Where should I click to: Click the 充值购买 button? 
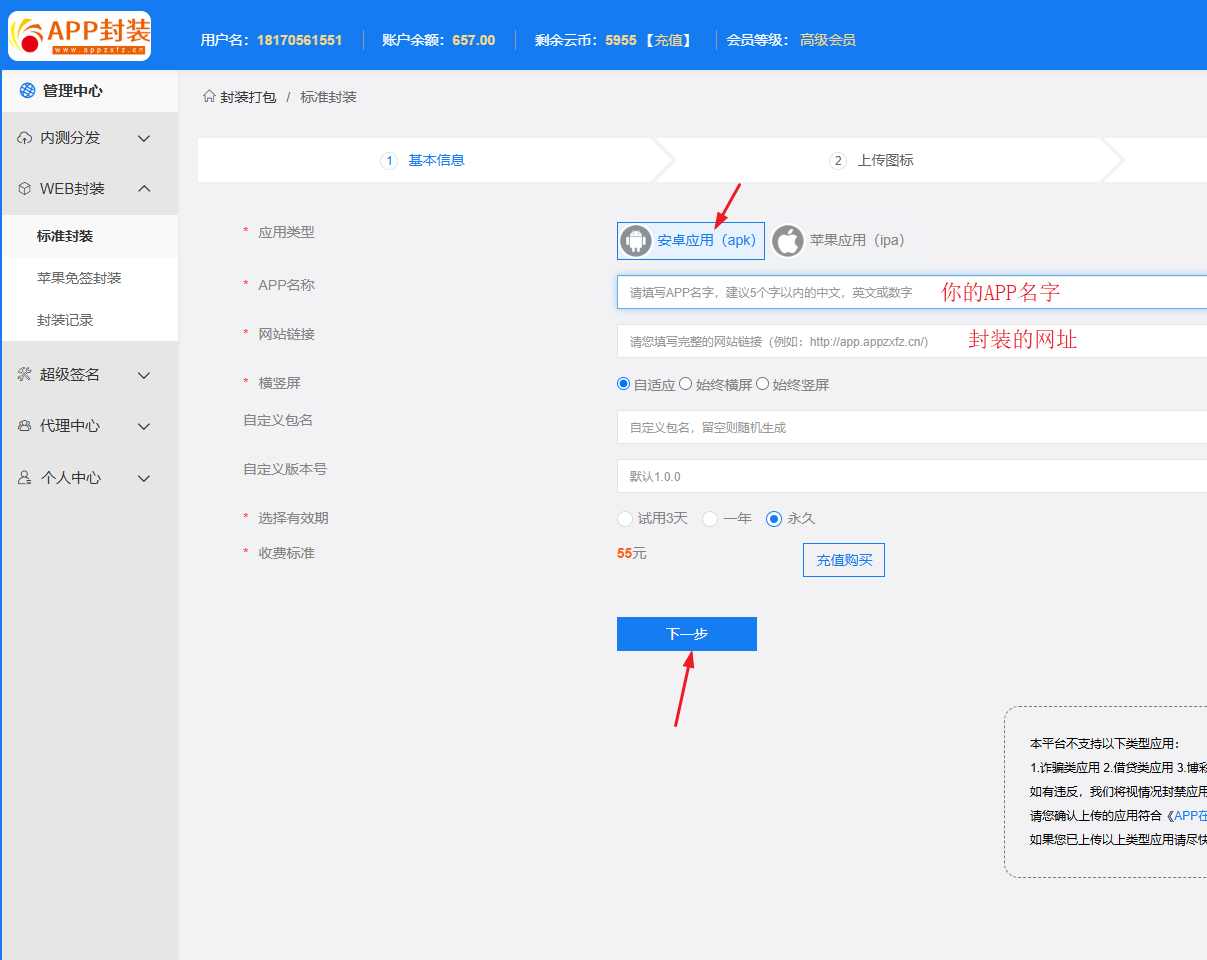843,560
